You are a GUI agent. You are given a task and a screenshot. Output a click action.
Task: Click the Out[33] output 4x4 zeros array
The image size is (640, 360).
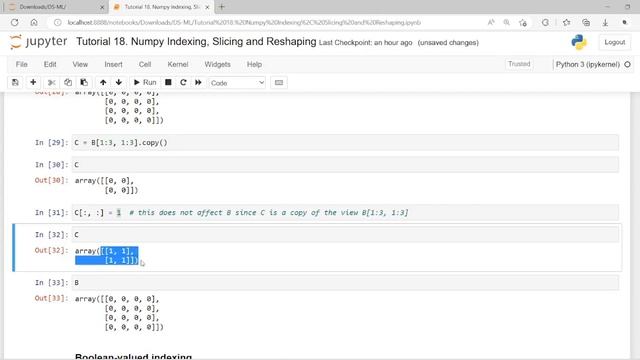point(119,313)
